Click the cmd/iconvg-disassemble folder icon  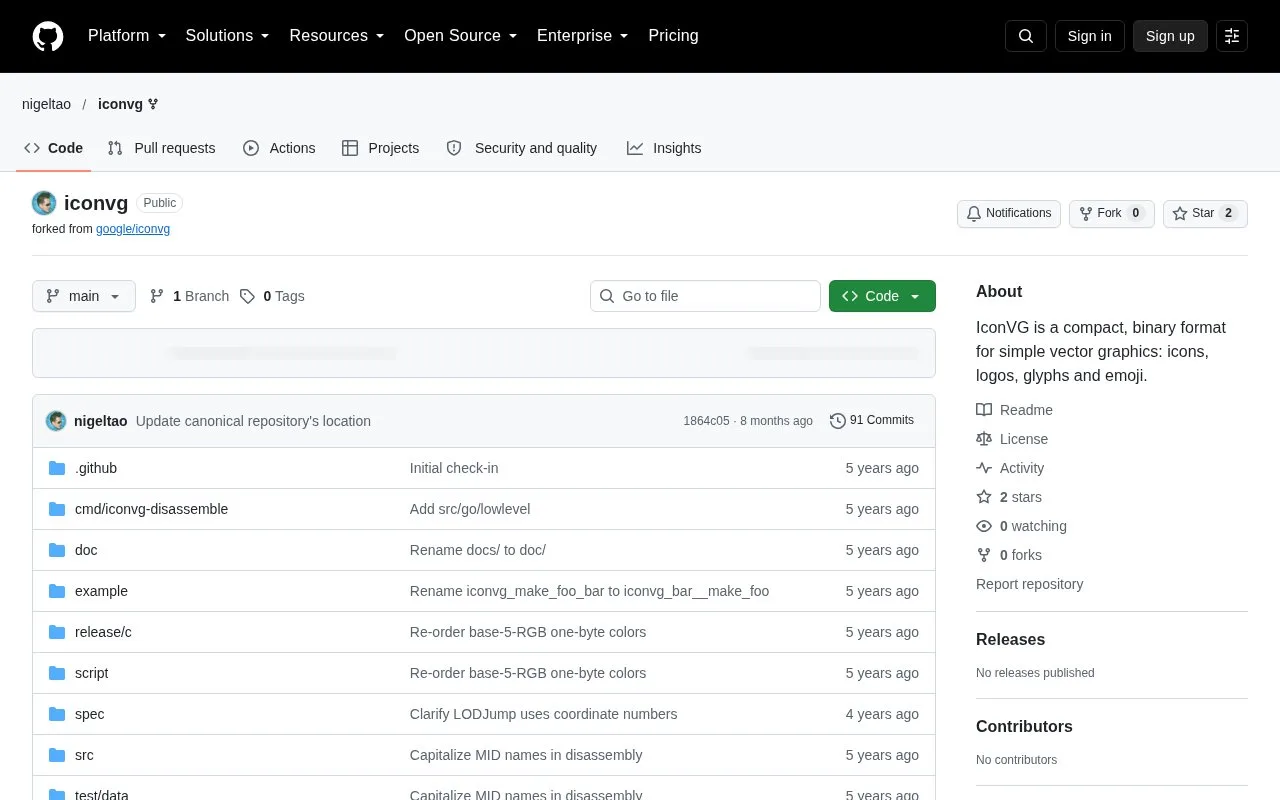pos(57,509)
